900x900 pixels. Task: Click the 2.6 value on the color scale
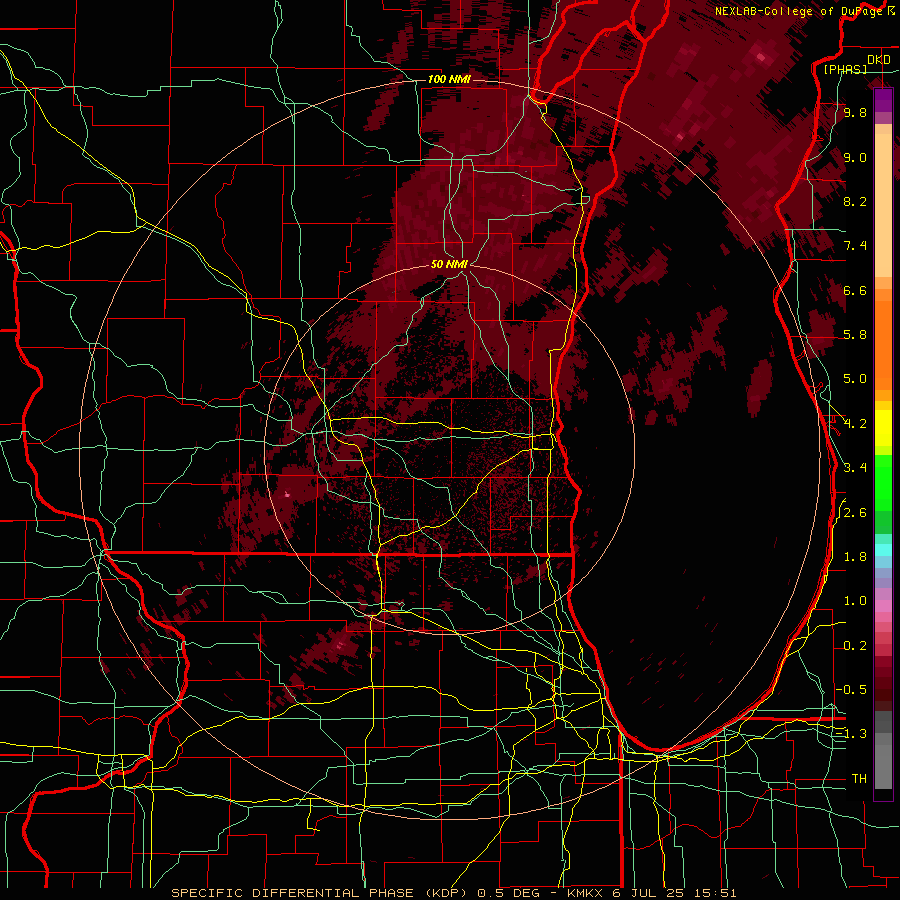(x=855, y=513)
